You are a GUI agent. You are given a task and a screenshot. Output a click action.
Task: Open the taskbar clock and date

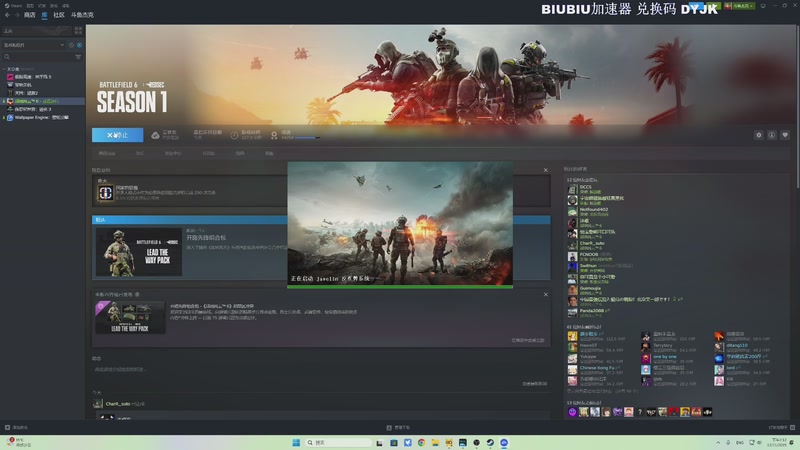coord(779,442)
